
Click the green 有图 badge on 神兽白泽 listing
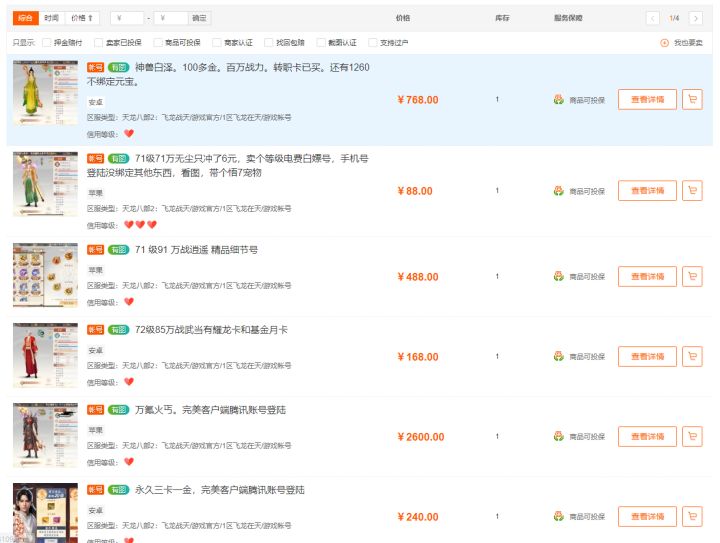coord(118,67)
